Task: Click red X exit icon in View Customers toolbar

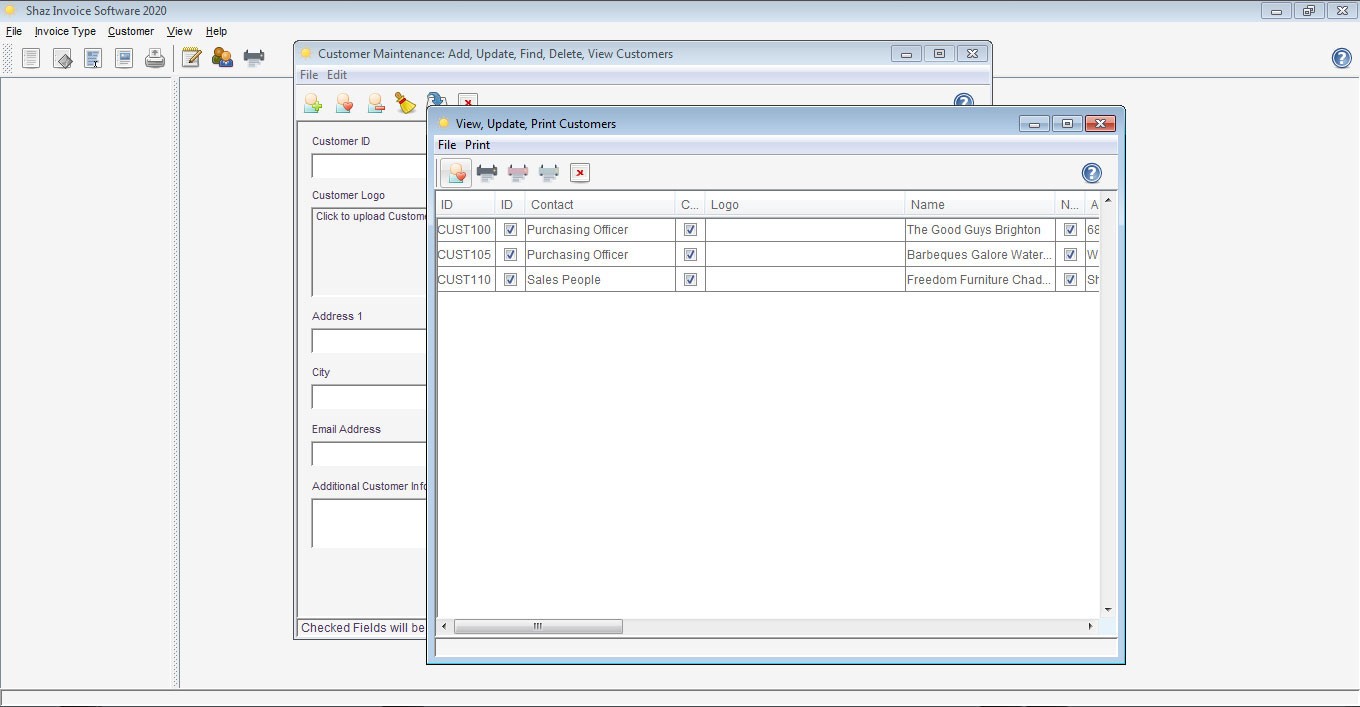Action: [579, 173]
